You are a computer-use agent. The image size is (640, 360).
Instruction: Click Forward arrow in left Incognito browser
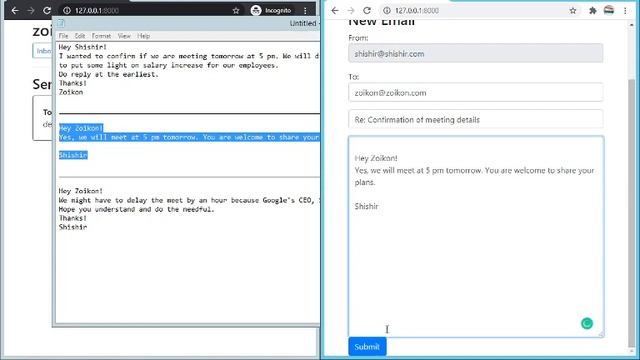[x=31, y=11]
